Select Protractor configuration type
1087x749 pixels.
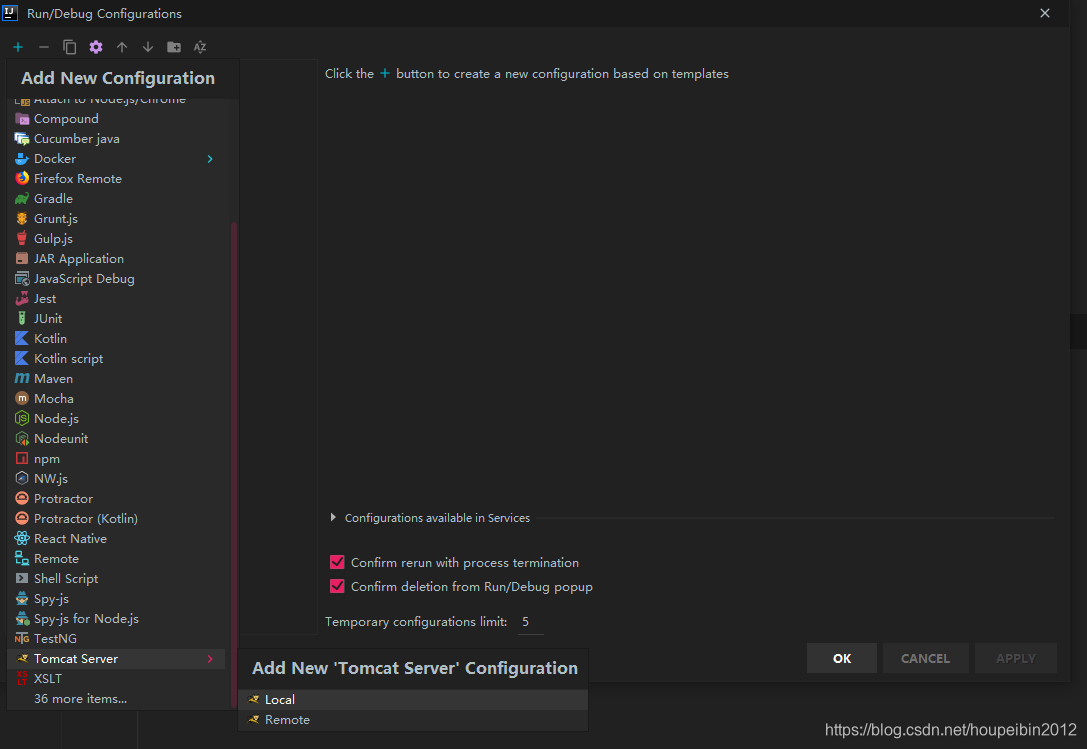[x=116, y=499]
